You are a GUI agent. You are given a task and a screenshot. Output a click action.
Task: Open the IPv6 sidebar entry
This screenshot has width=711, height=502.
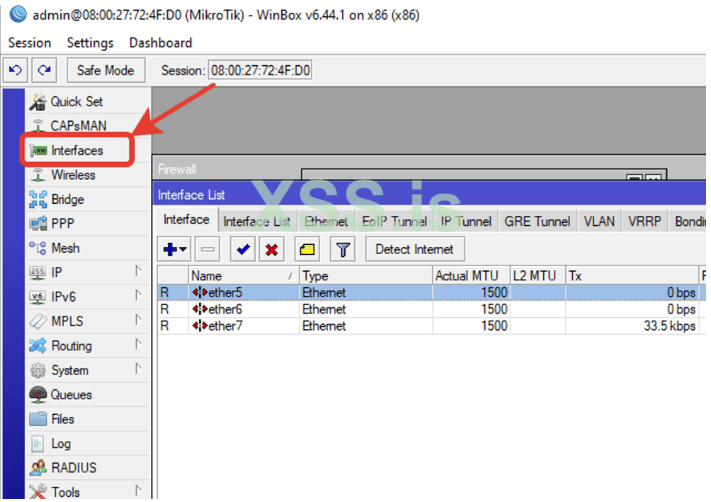[x=88, y=297]
